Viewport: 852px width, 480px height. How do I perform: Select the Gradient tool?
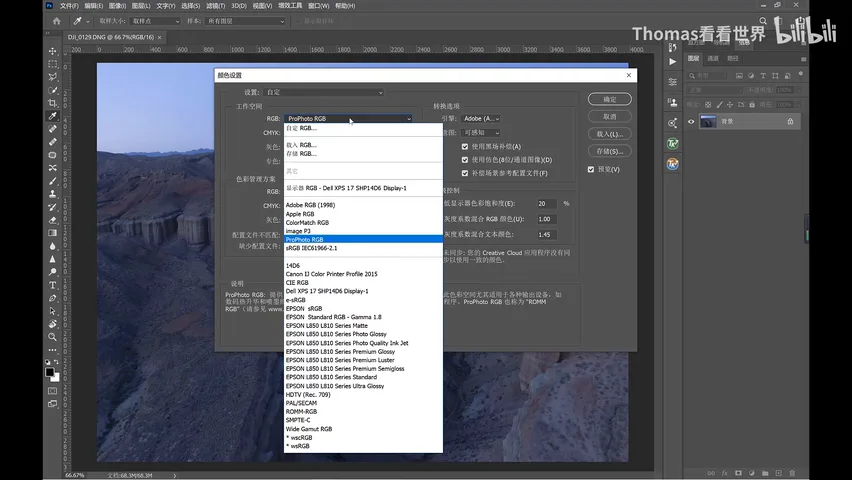point(53,233)
